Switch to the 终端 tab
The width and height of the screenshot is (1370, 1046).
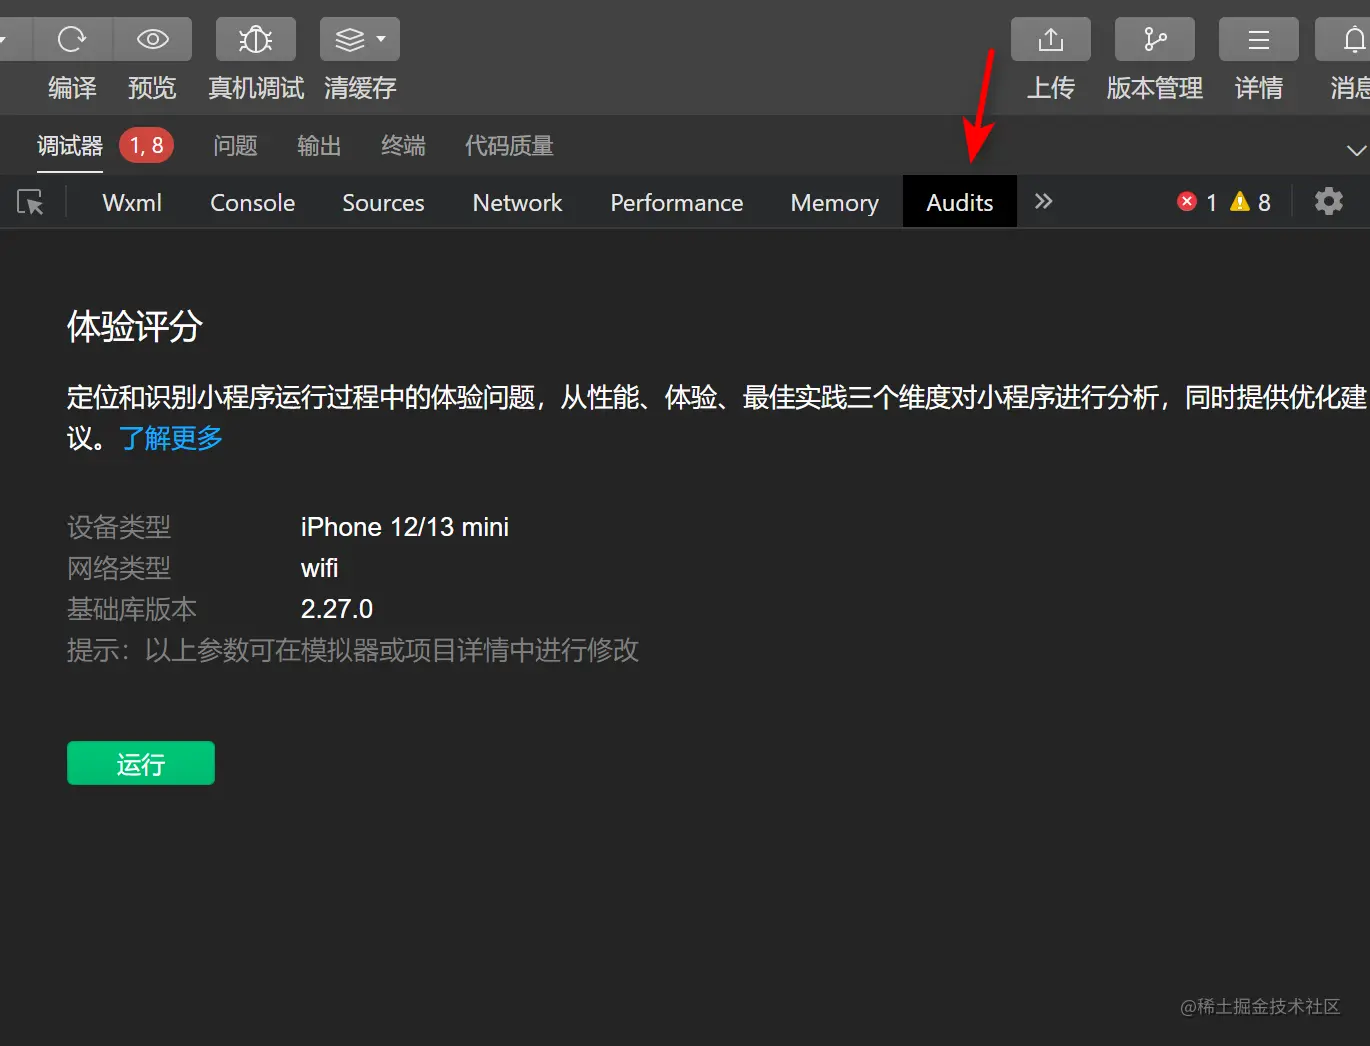click(403, 146)
